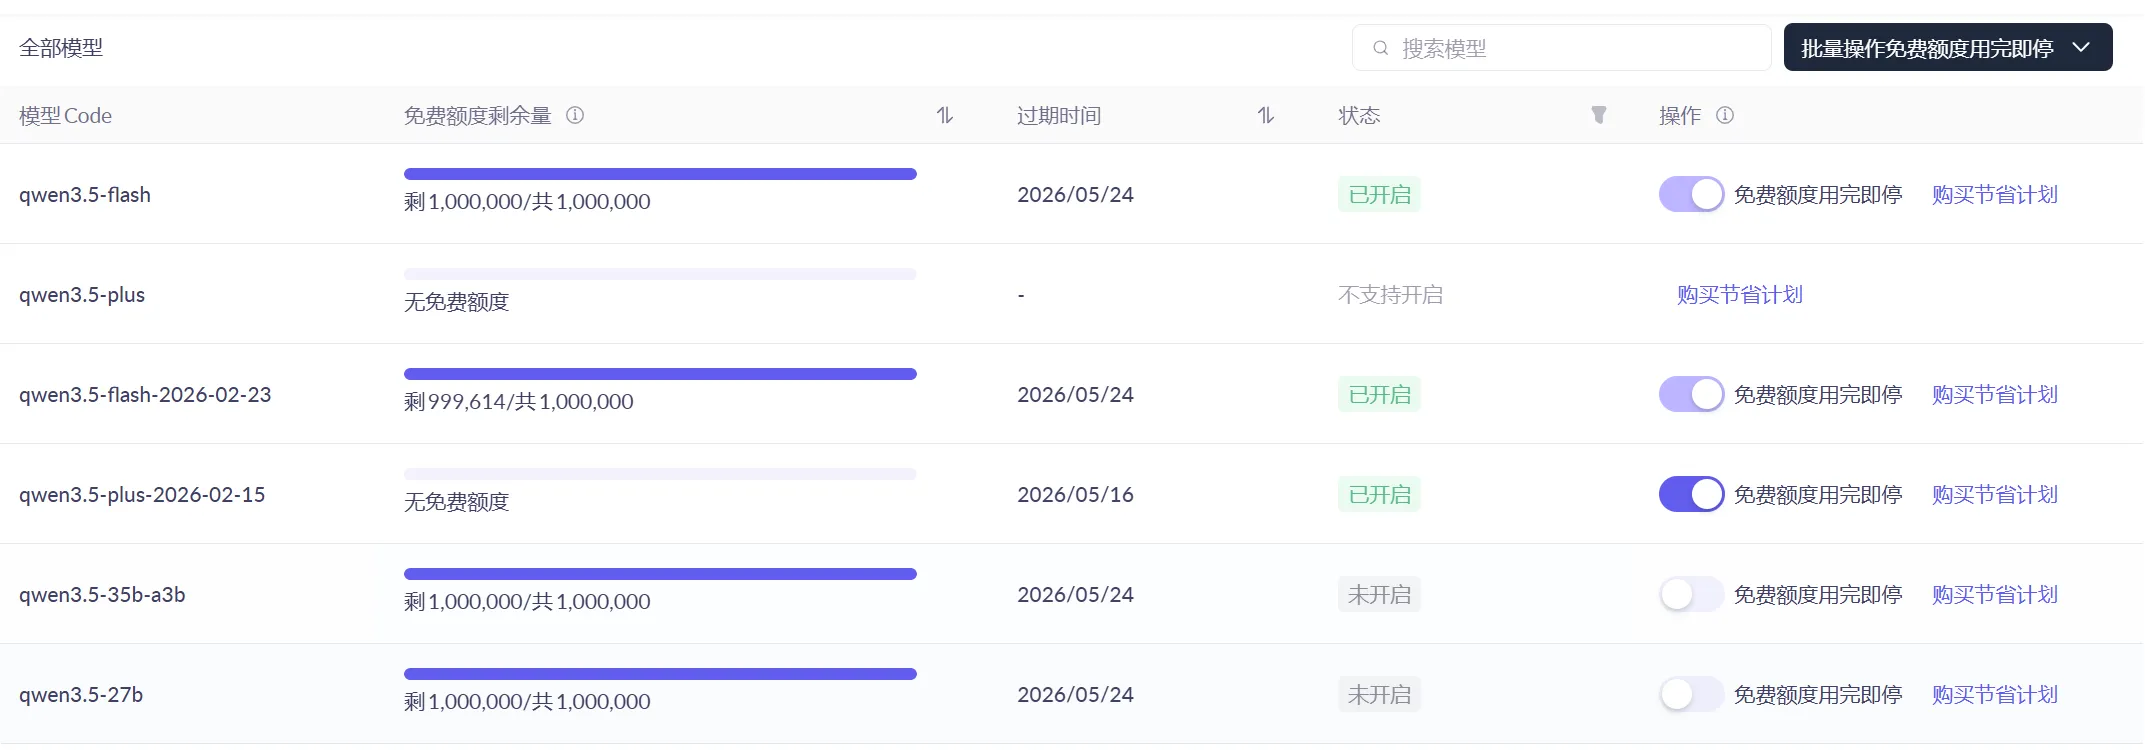Sort by 免费额度剩余量 column
Image resolution: width=2145 pixels, height=750 pixels.
click(945, 115)
